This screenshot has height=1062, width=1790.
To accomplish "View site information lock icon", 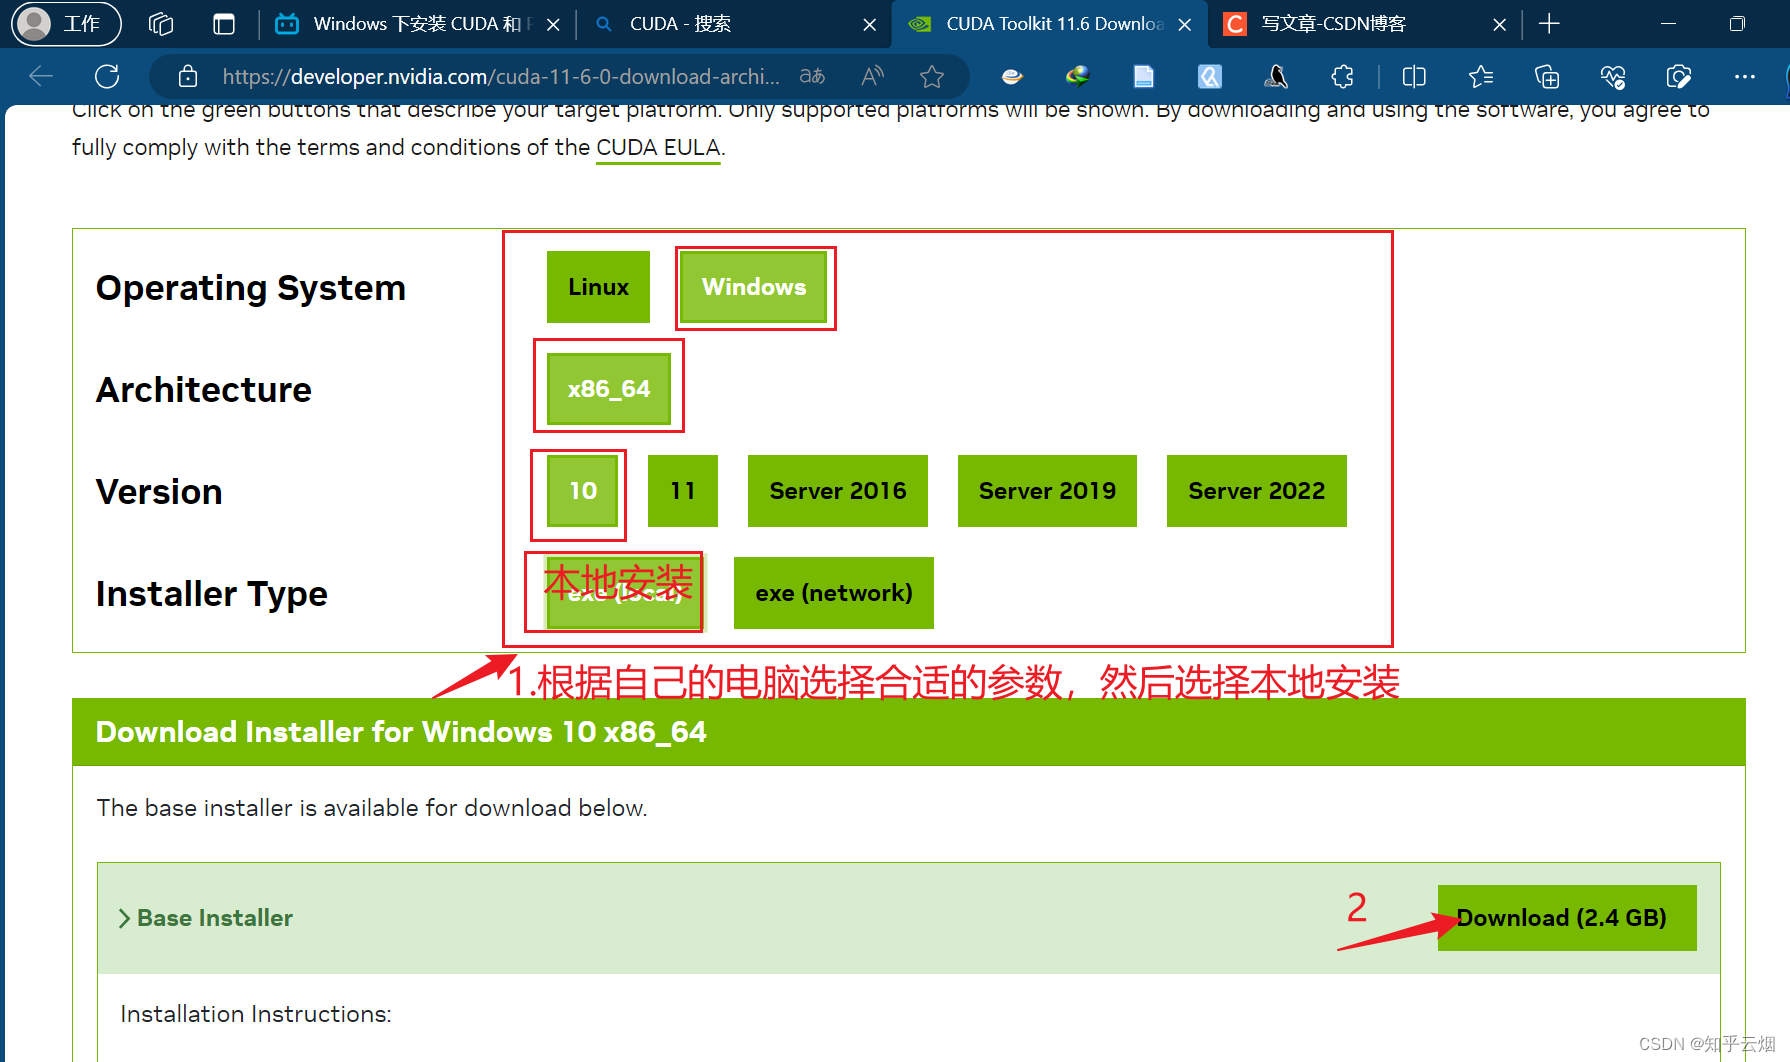I will point(187,76).
